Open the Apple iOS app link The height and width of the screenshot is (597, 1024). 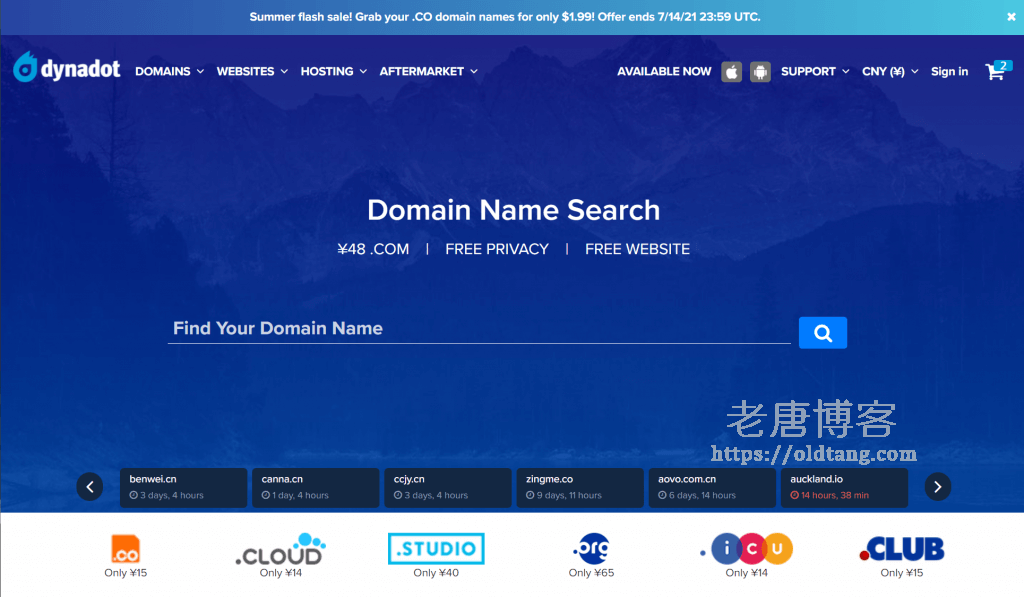732,72
